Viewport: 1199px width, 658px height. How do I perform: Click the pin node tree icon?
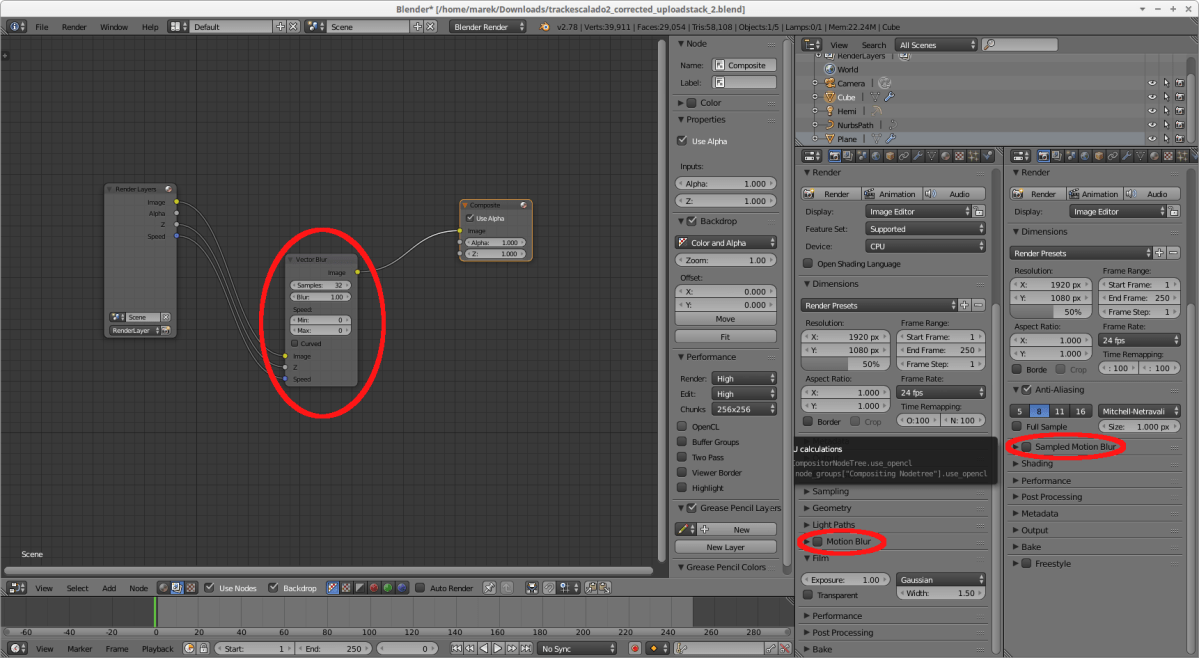489,588
